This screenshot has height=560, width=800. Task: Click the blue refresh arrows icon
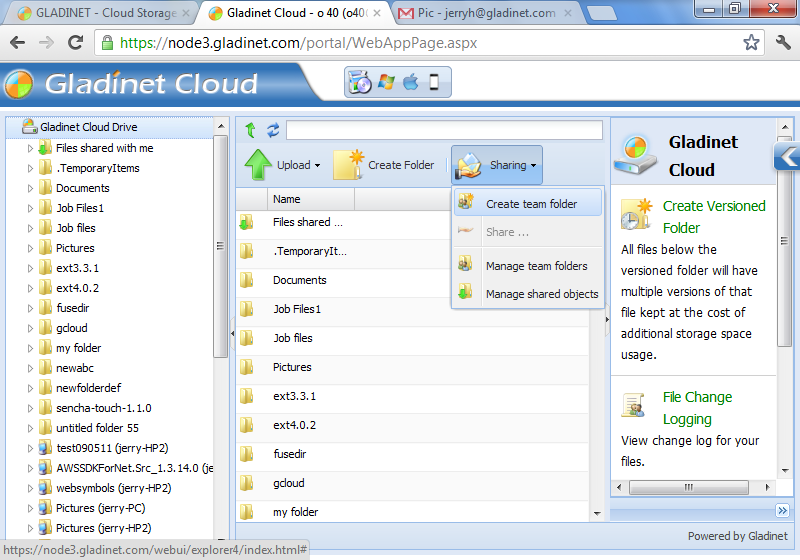(273, 131)
